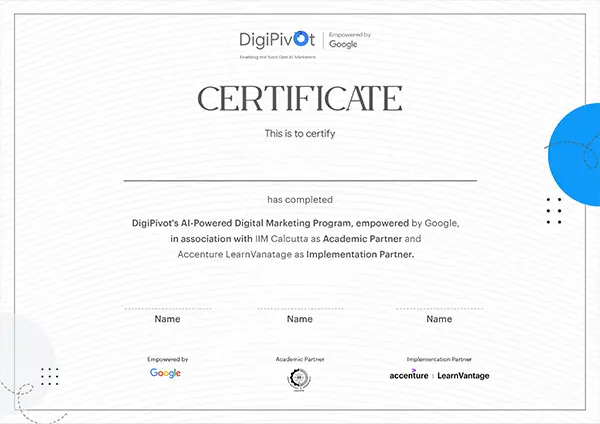Click the tagline under DigiPivot logo
The image size is (600, 424).
pyautogui.click(x=277, y=57)
